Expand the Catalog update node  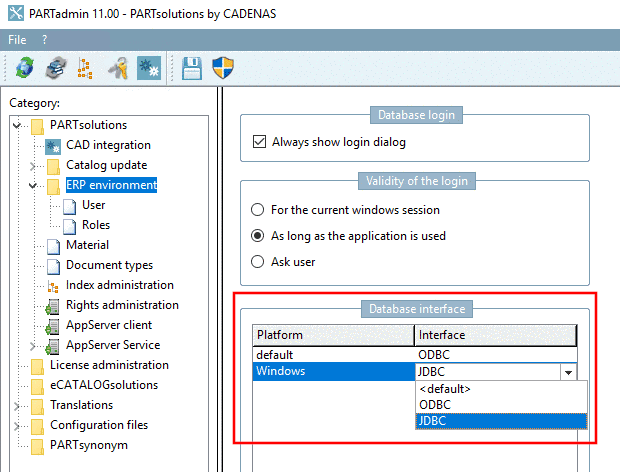(x=32, y=166)
